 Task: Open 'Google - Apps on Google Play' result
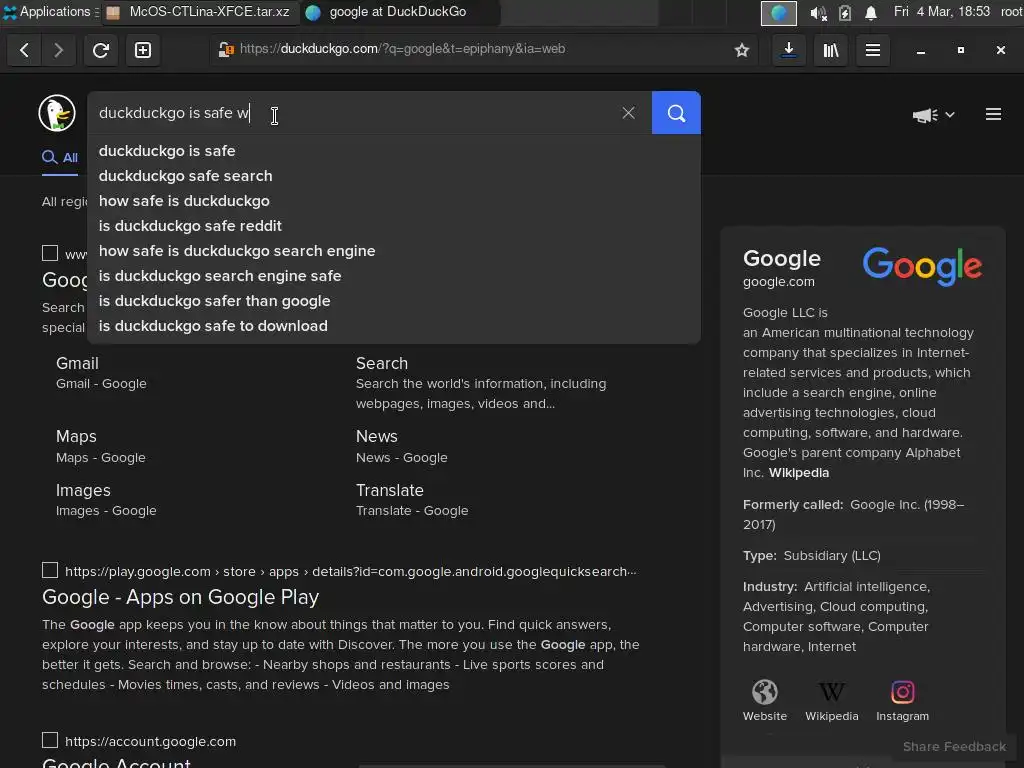pyautogui.click(x=180, y=597)
